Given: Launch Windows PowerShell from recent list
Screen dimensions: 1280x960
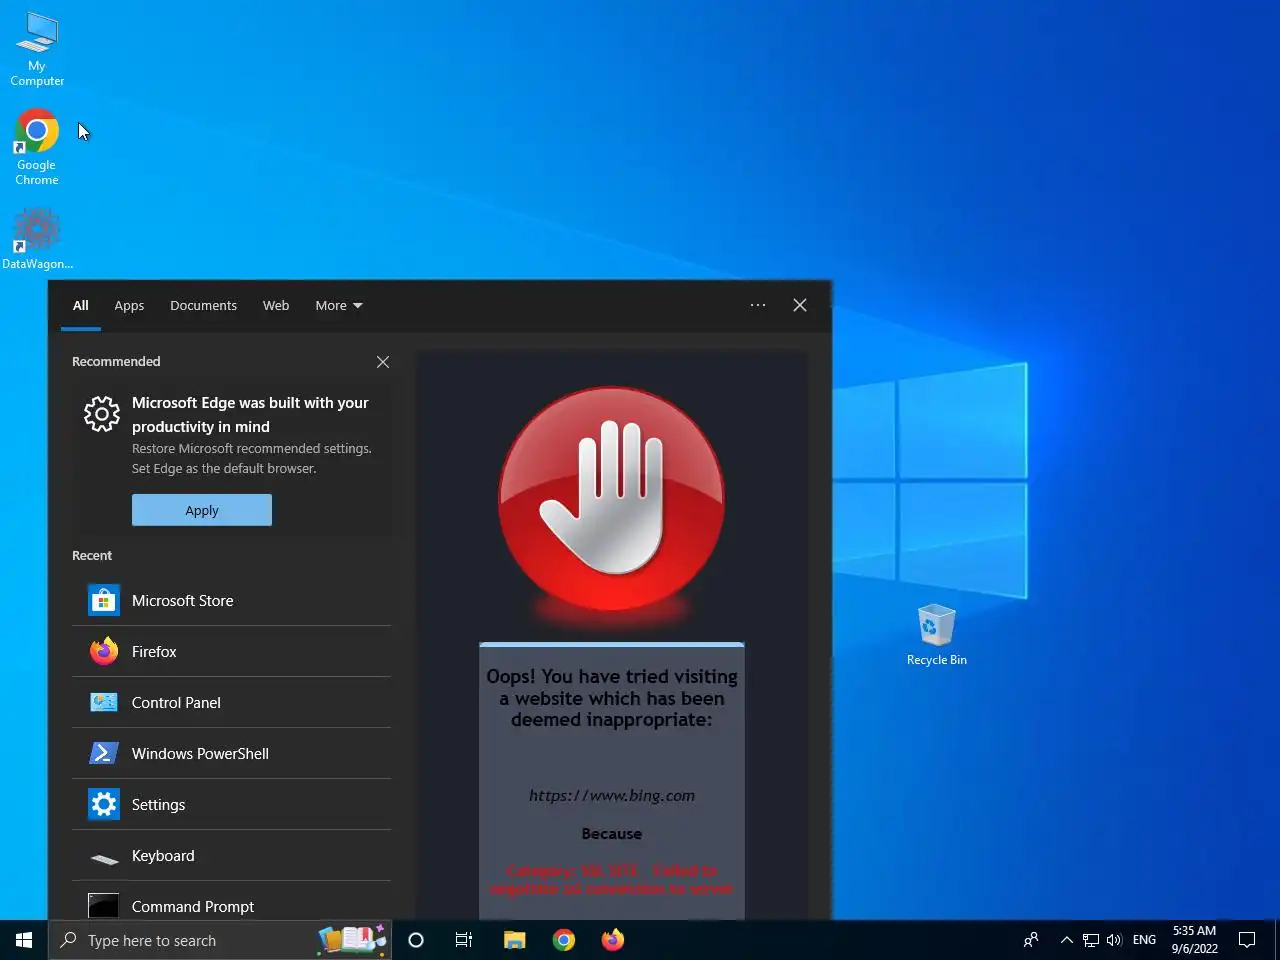Looking at the screenshot, I should (x=231, y=753).
